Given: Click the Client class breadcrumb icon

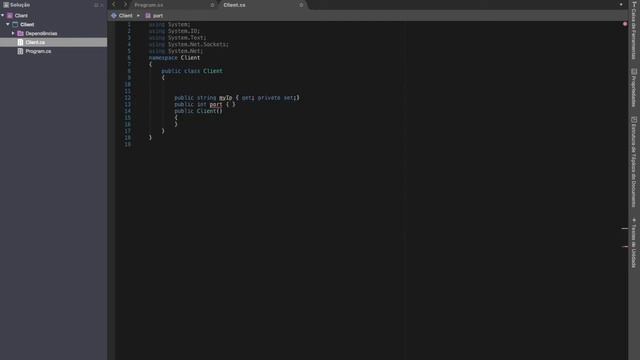Looking at the screenshot, I should 114,16.
